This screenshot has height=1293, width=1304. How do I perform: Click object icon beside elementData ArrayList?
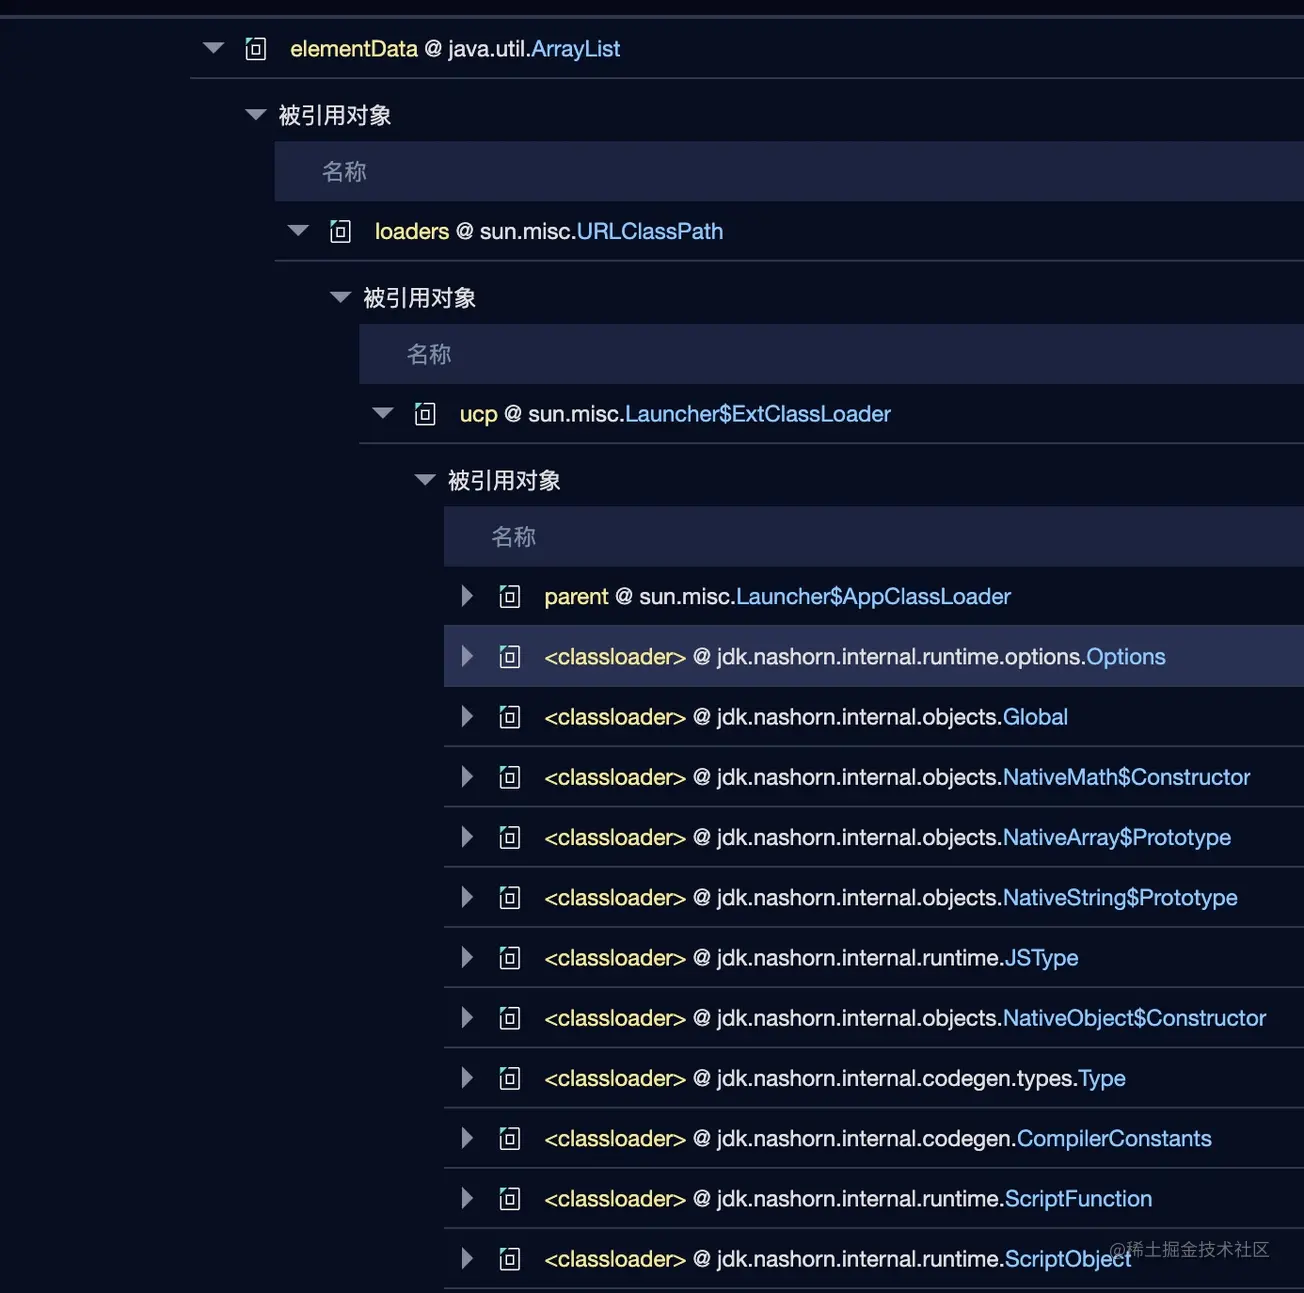point(256,49)
